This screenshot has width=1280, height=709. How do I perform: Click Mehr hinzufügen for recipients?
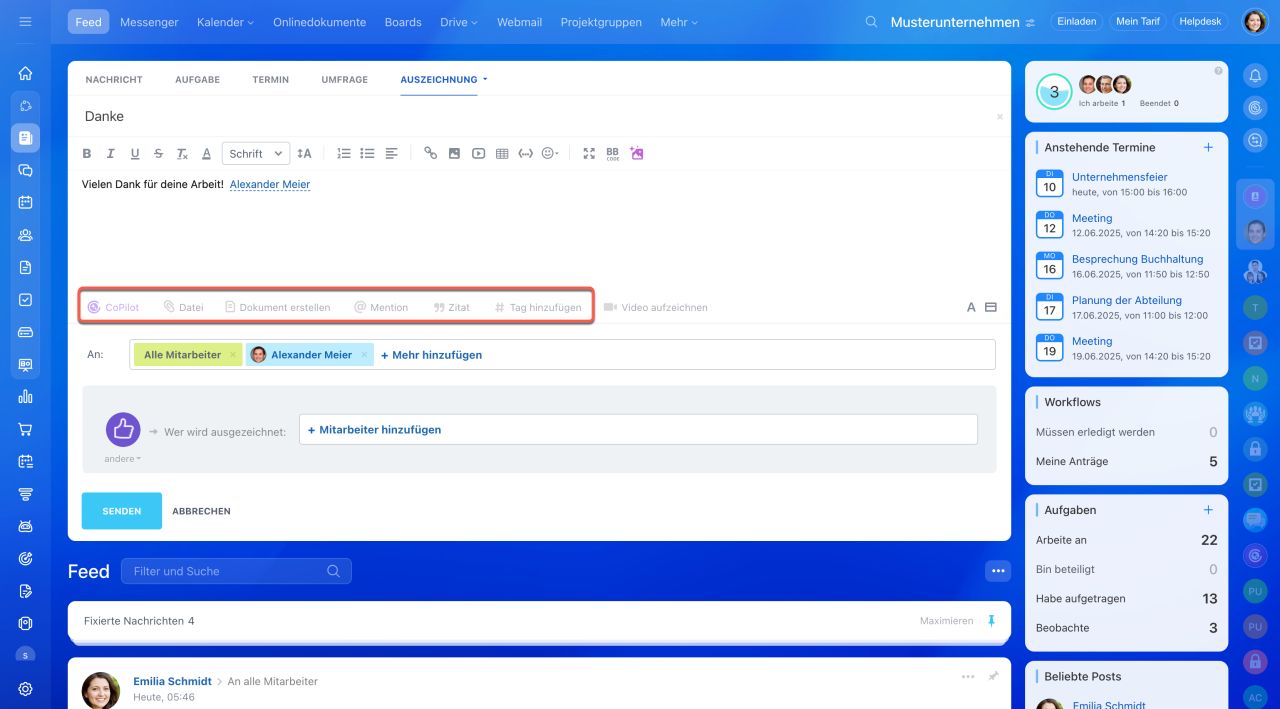431,355
